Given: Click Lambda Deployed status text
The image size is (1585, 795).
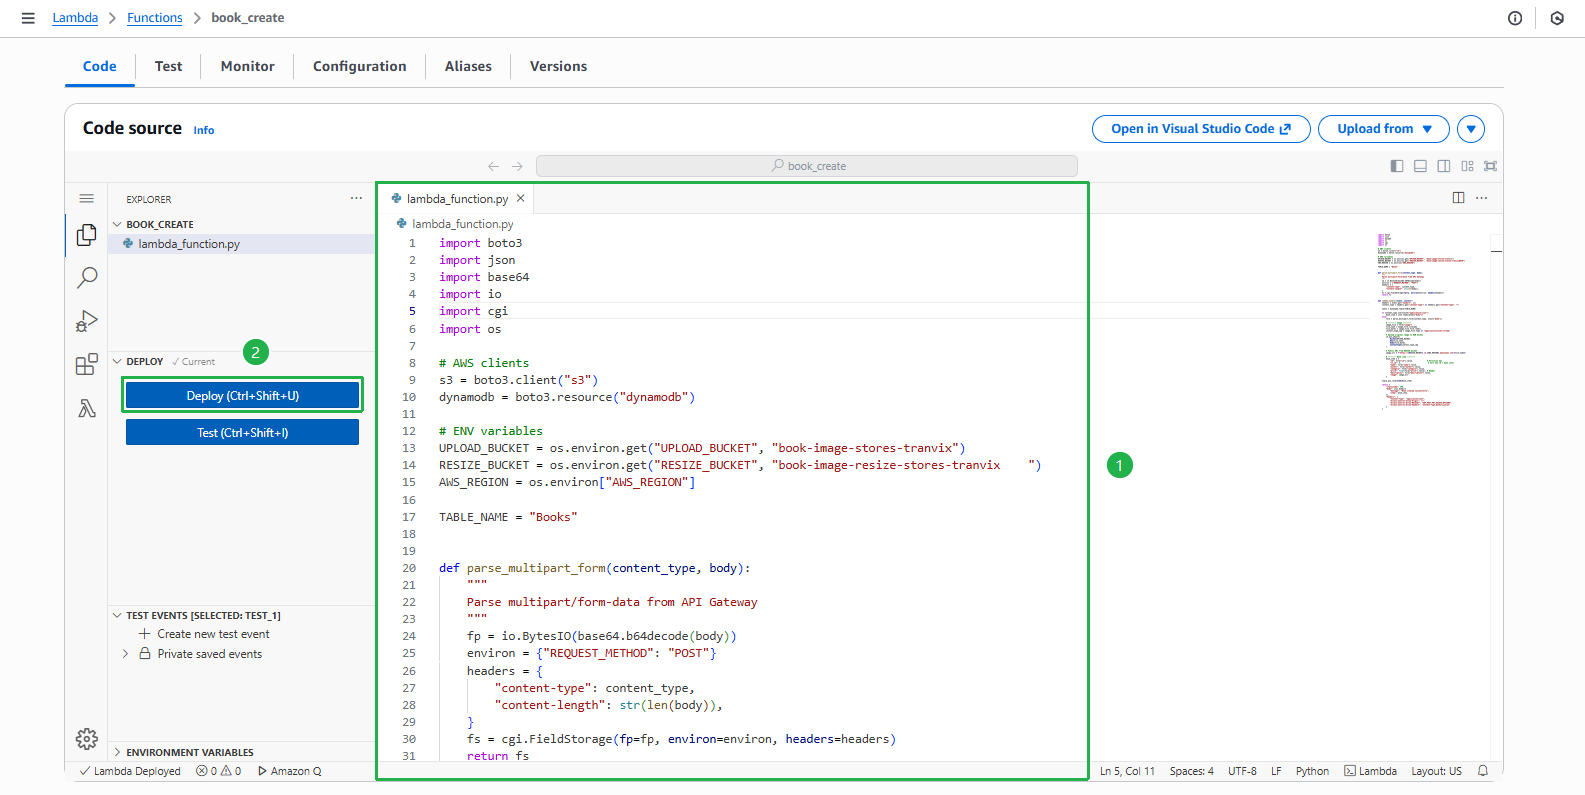Looking at the screenshot, I should coord(130,771).
